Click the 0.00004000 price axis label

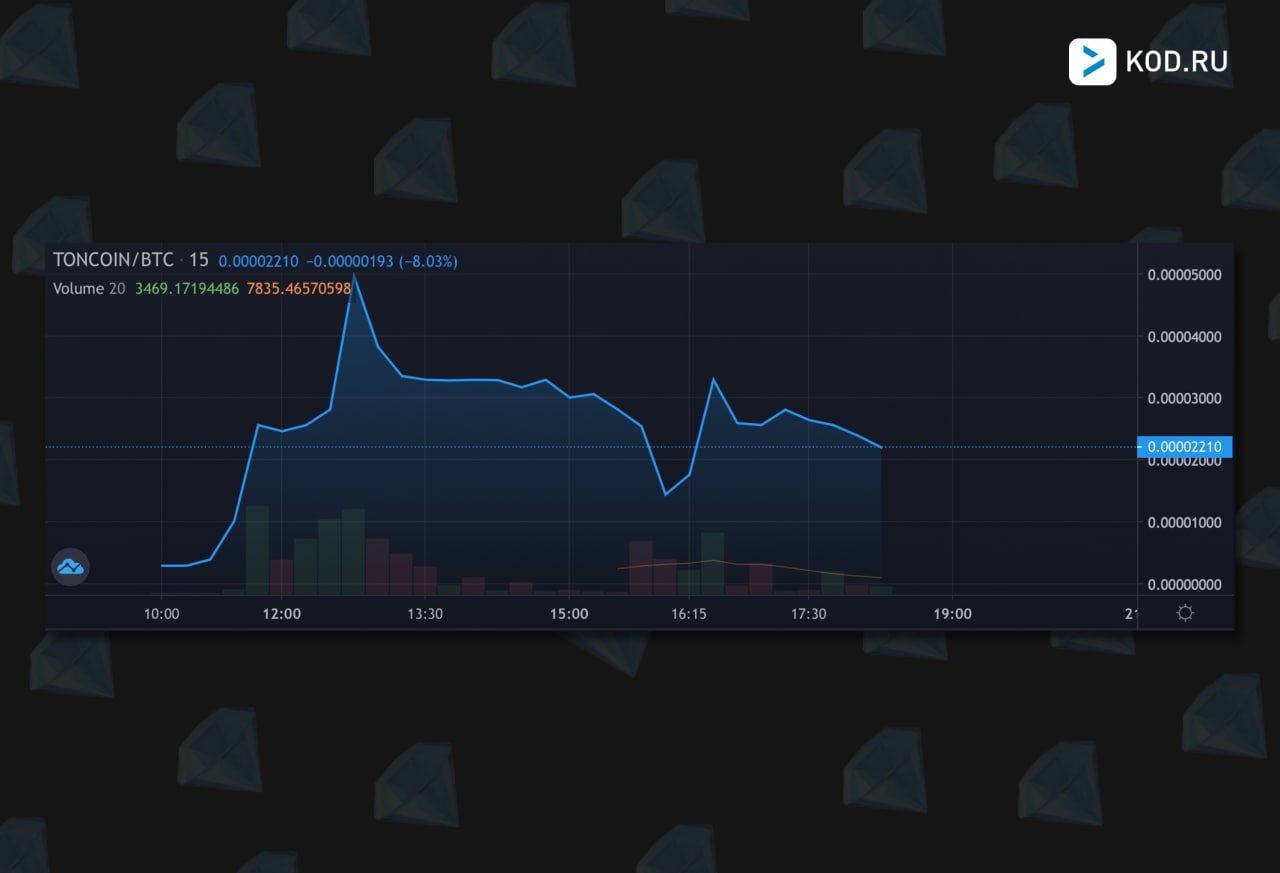[1184, 337]
